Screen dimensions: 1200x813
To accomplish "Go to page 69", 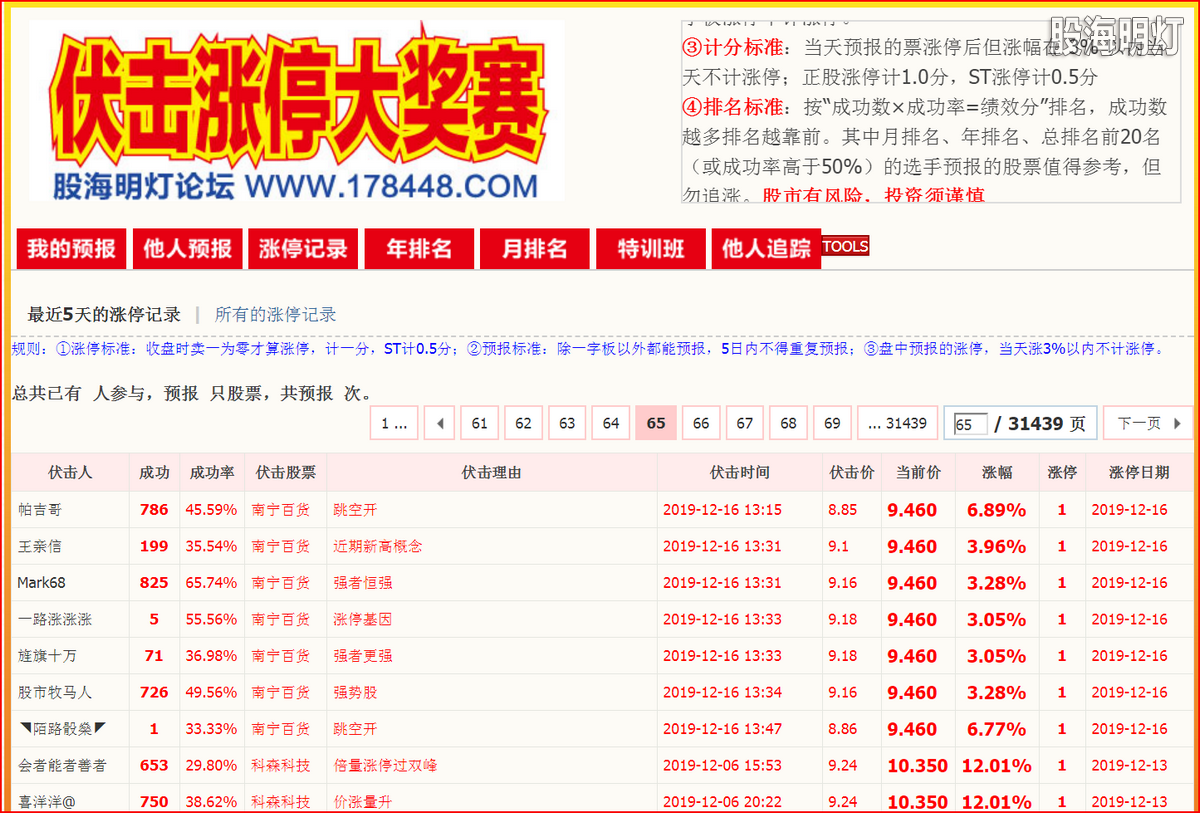I will 832,423.
